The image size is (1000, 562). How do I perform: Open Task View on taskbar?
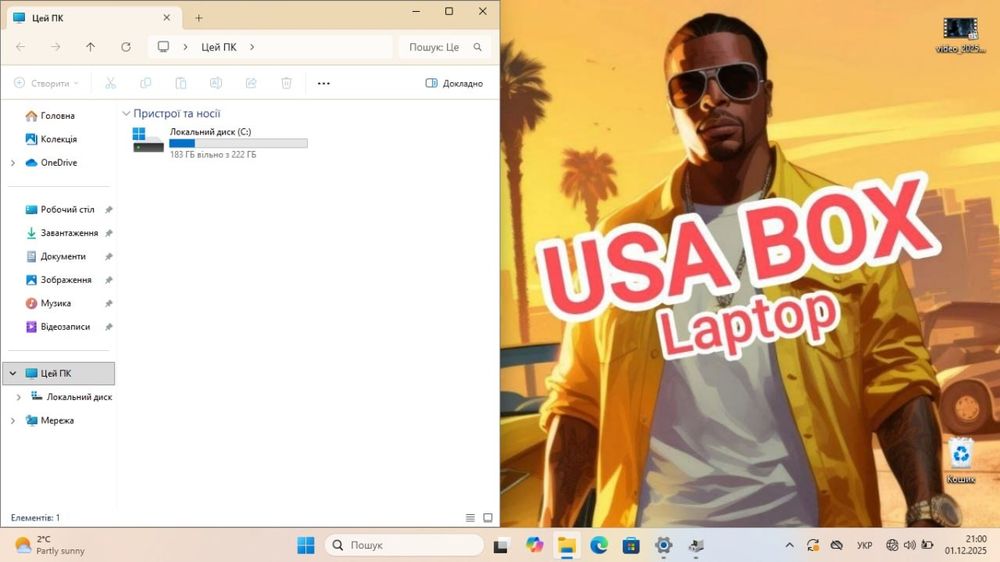(501, 546)
